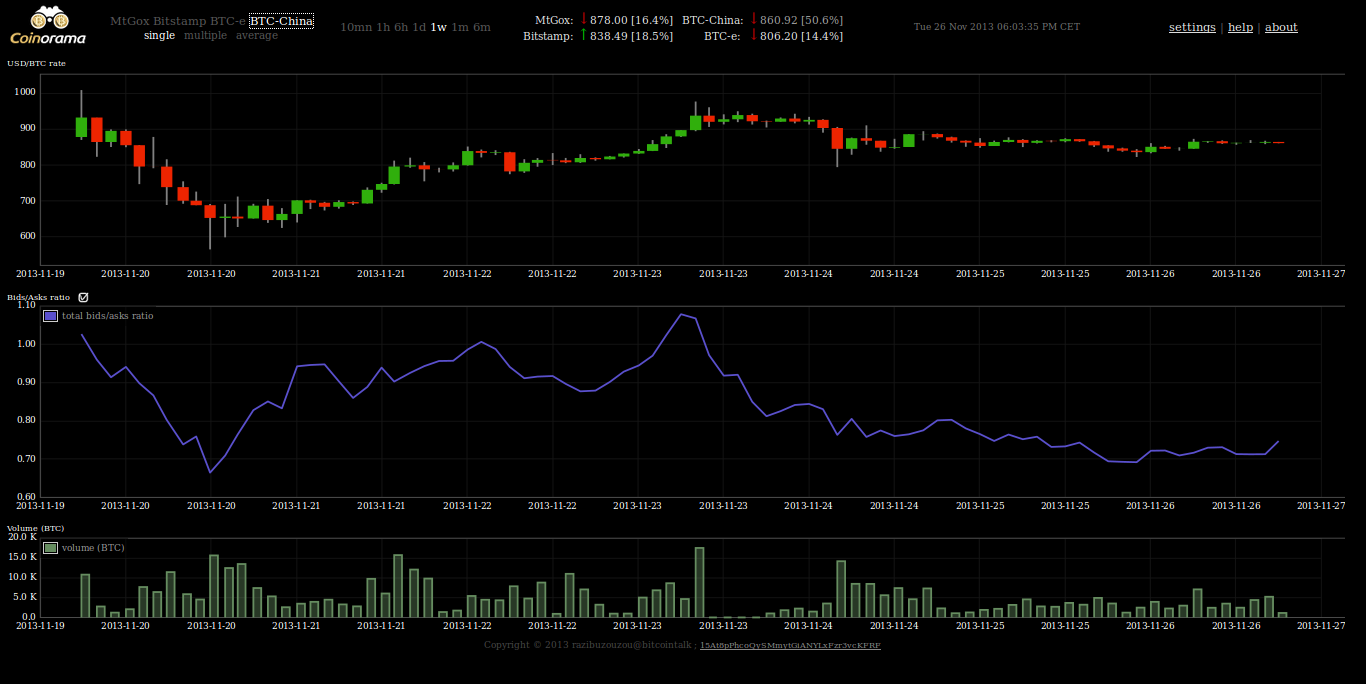Open the settings link
The image size is (1366, 684).
(1192, 27)
